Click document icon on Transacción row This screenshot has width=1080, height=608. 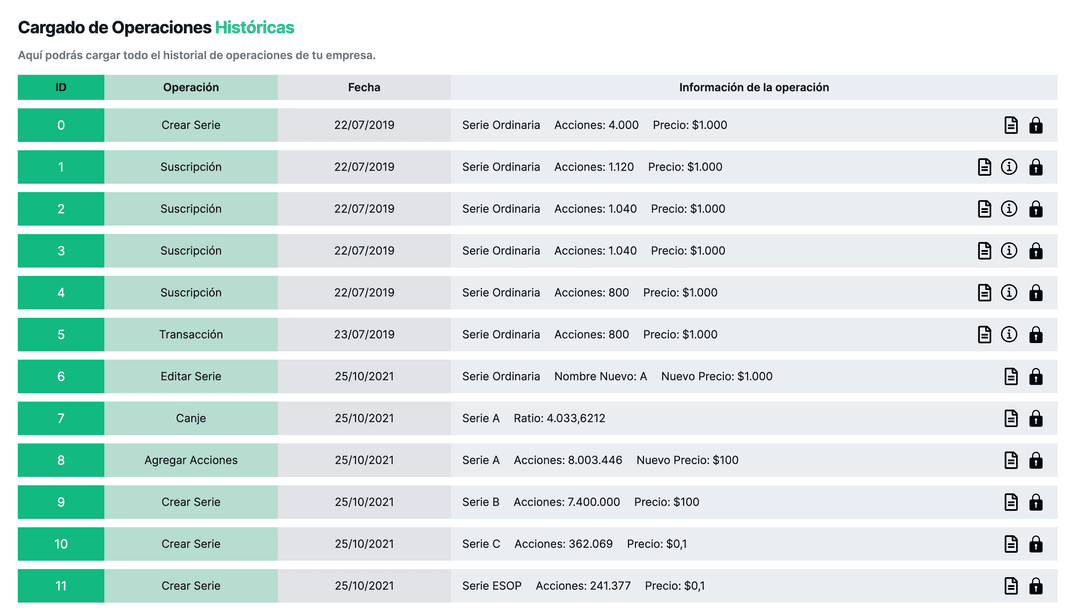pyautogui.click(x=984, y=335)
